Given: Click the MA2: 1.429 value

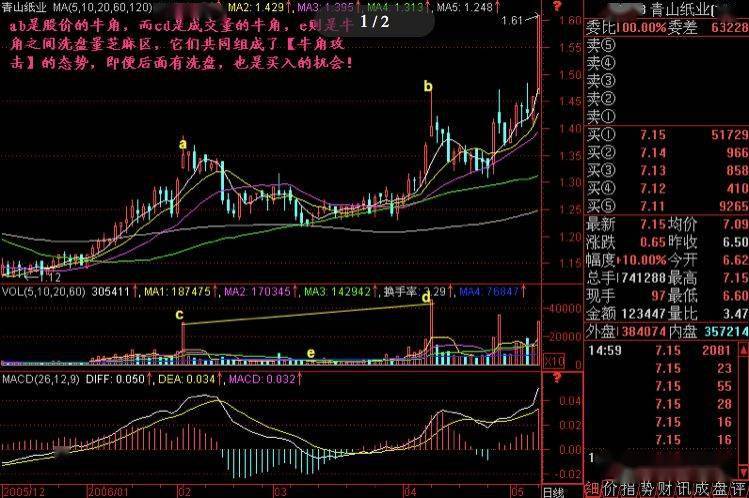Looking at the screenshot, I should [x=256, y=7].
